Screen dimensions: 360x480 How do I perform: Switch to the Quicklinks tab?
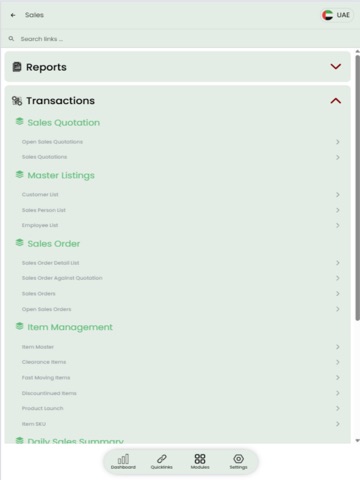click(162, 462)
